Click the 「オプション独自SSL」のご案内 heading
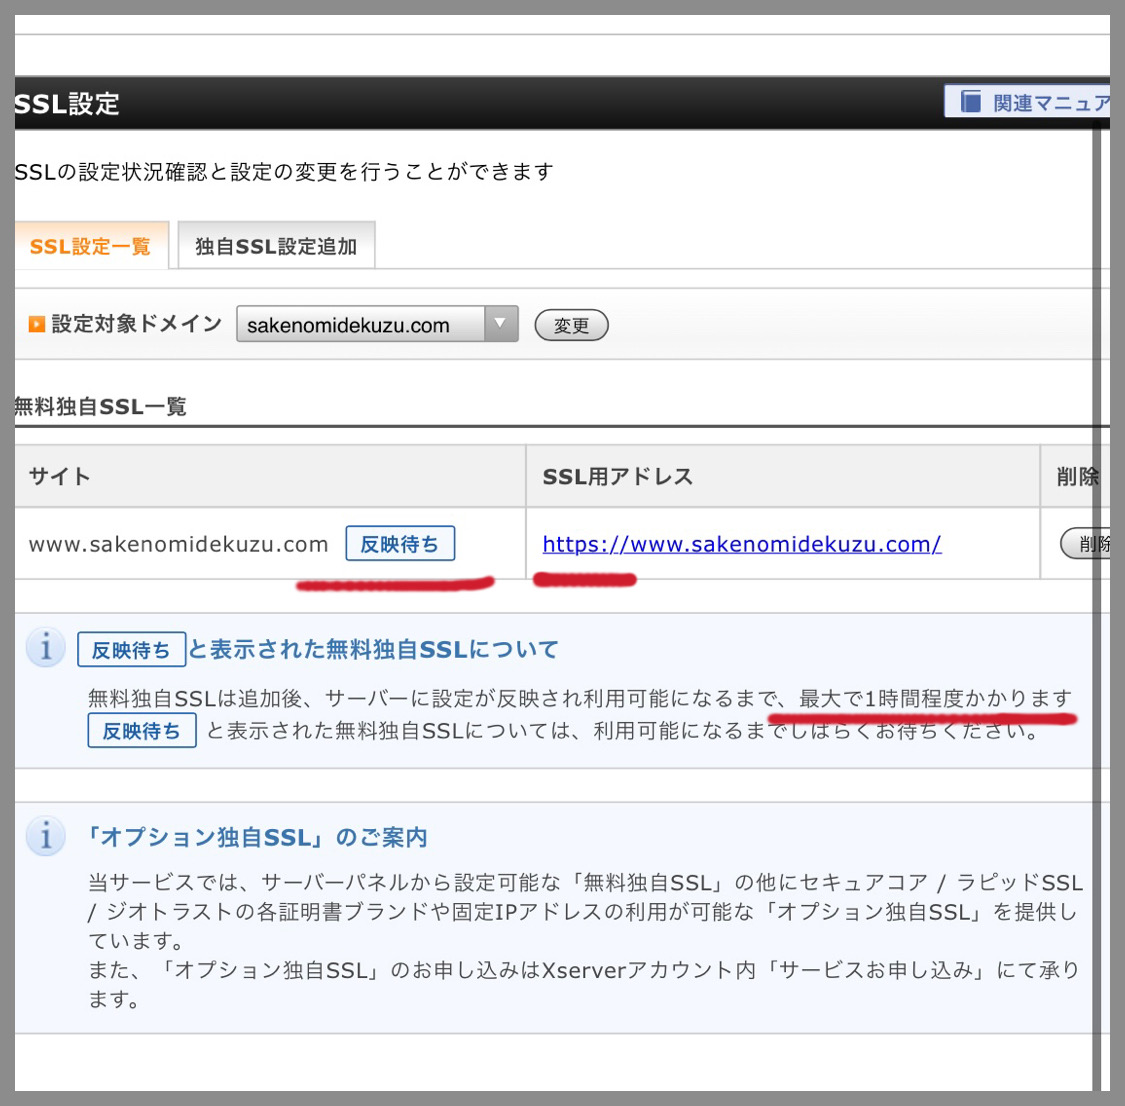Viewport: 1125px width, 1106px height. pyautogui.click(x=257, y=837)
